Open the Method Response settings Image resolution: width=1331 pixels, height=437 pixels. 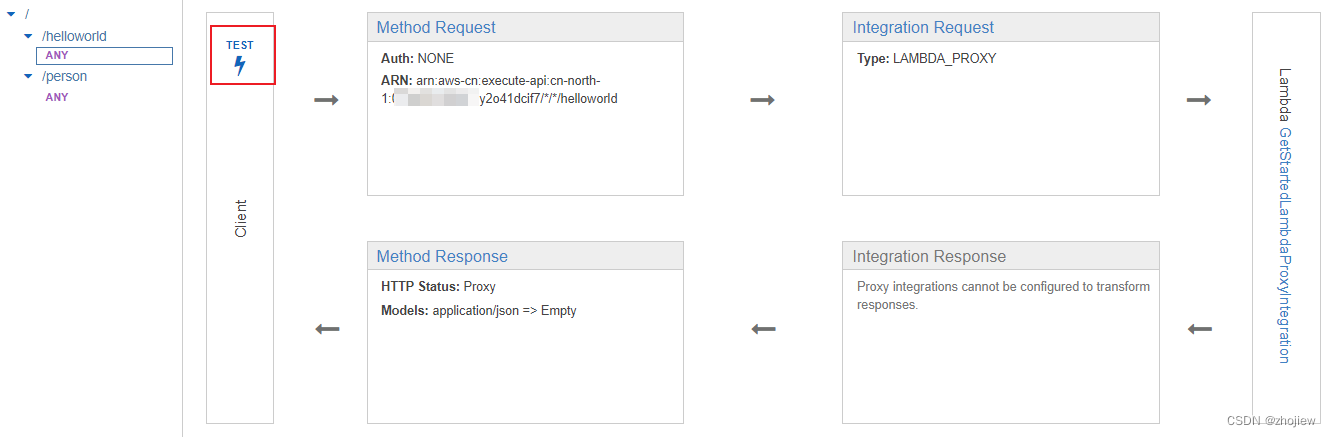click(x=442, y=257)
